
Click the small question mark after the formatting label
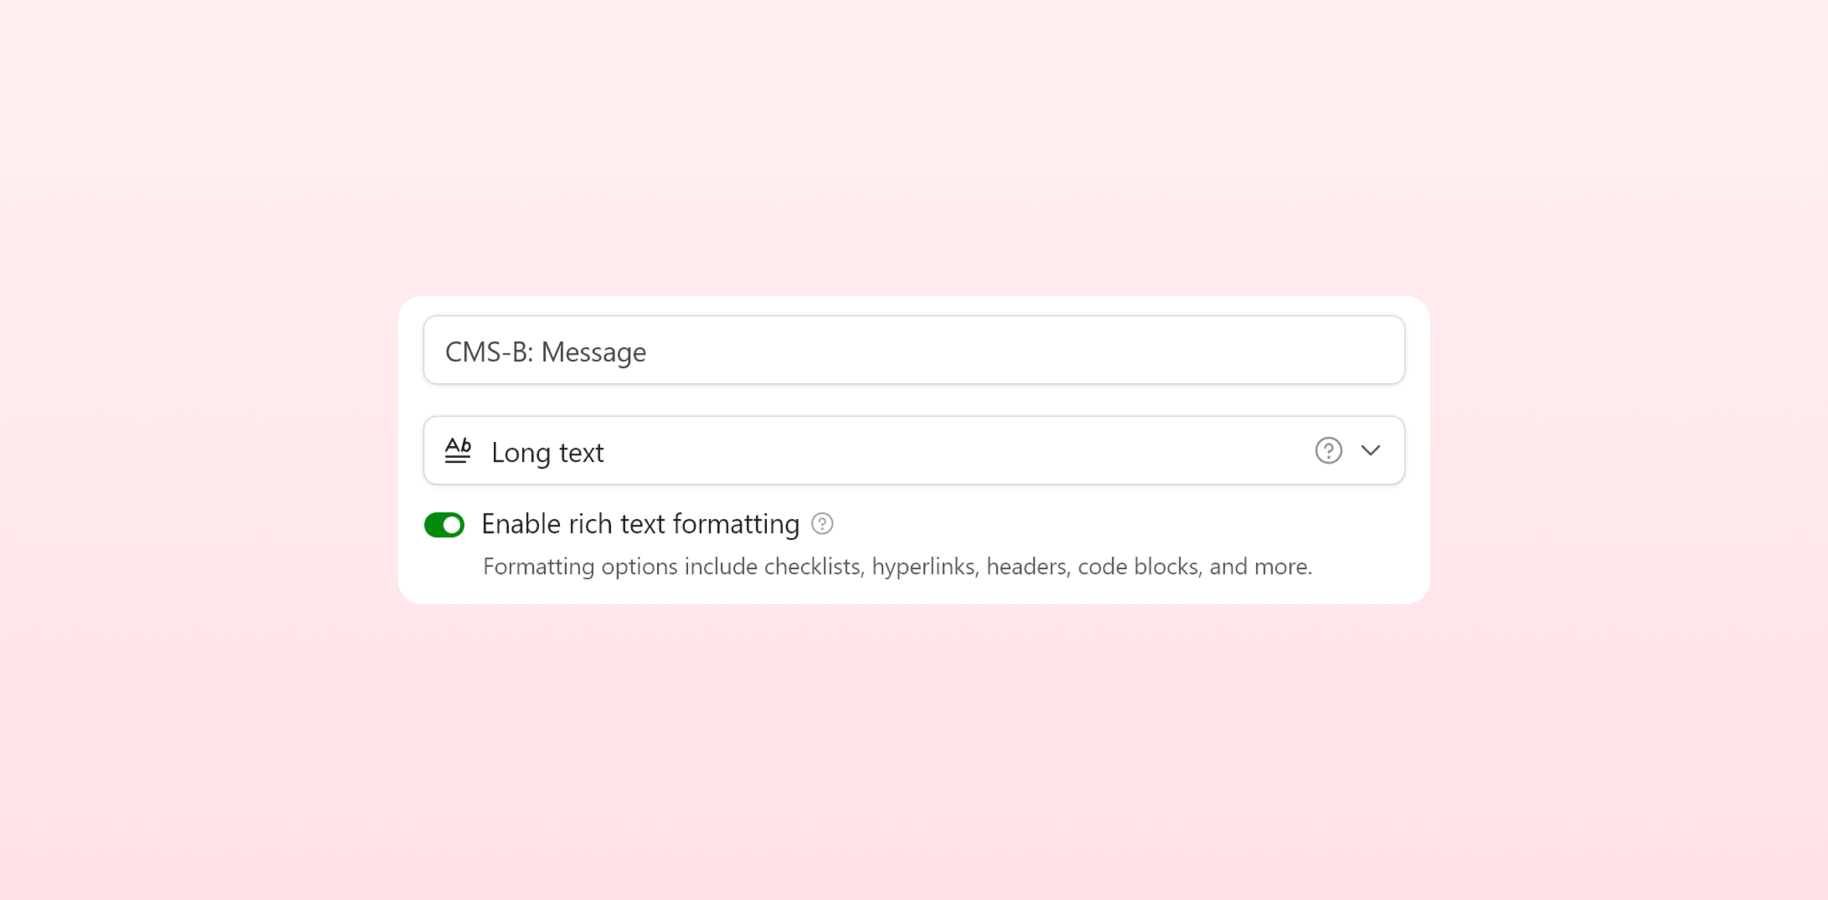pyautogui.click(x=822, y=524)
